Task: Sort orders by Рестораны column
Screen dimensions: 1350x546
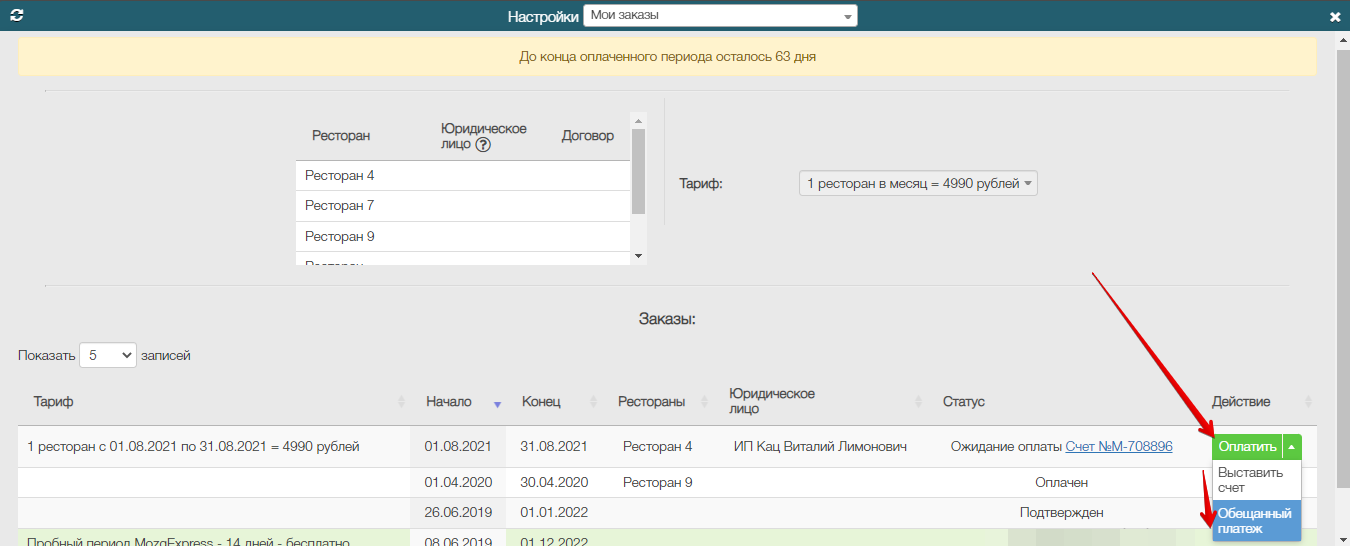Action: tap(658, 402)
